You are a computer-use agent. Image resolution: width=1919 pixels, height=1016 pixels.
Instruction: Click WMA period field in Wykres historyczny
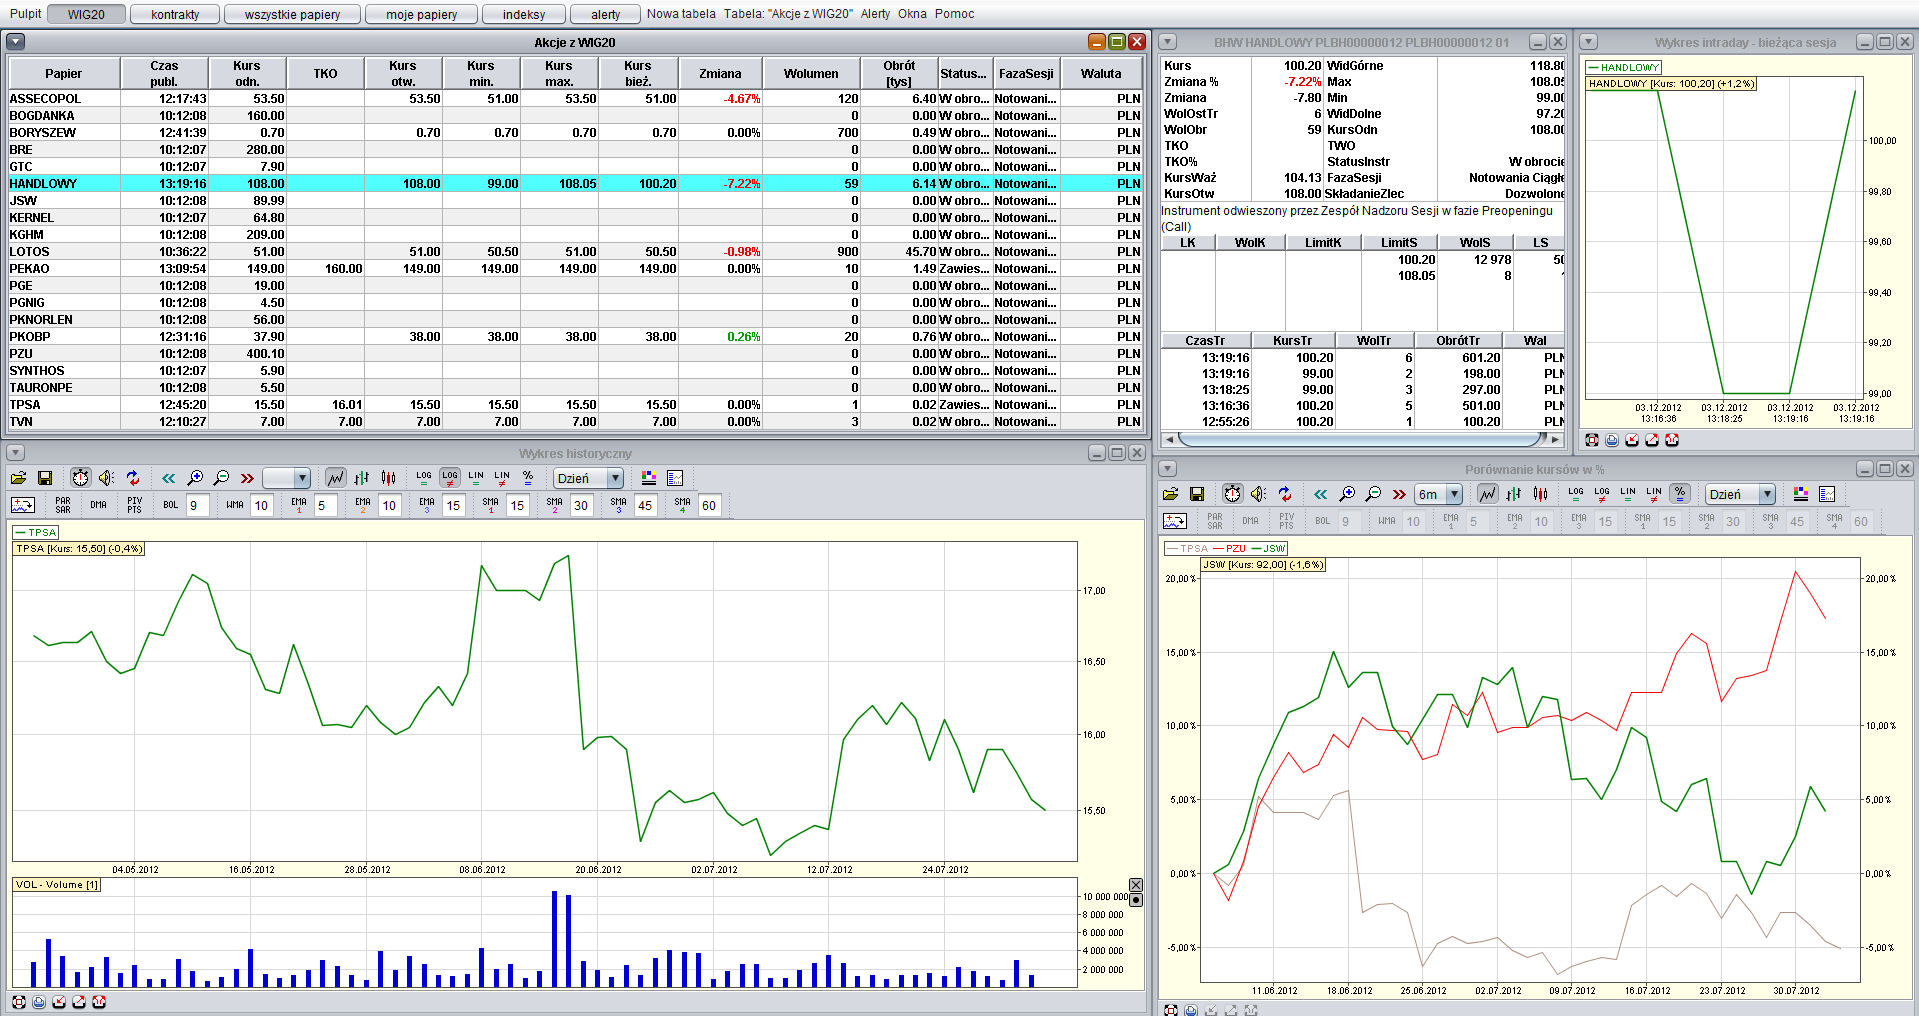pyautogui.click(x=262, y=506)
